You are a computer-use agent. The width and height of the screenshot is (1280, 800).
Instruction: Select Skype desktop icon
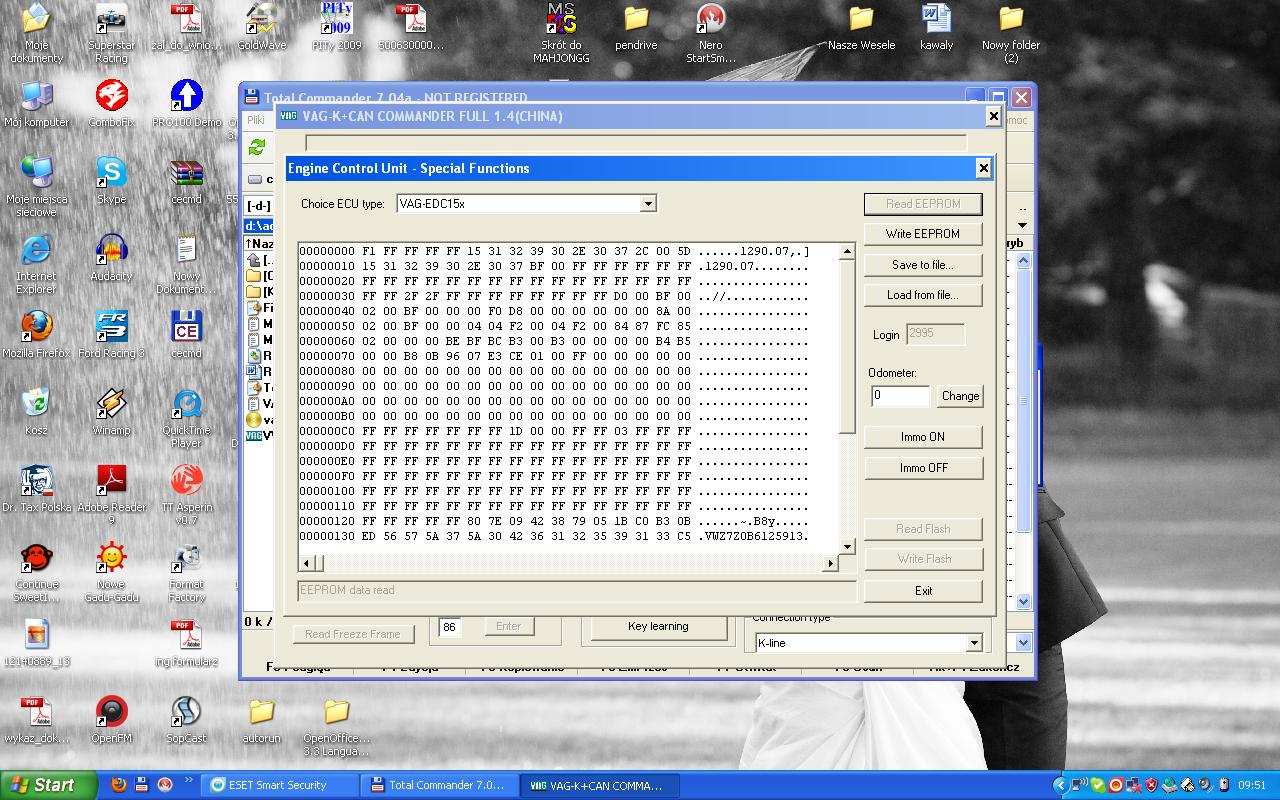click(x=111, y=182)
